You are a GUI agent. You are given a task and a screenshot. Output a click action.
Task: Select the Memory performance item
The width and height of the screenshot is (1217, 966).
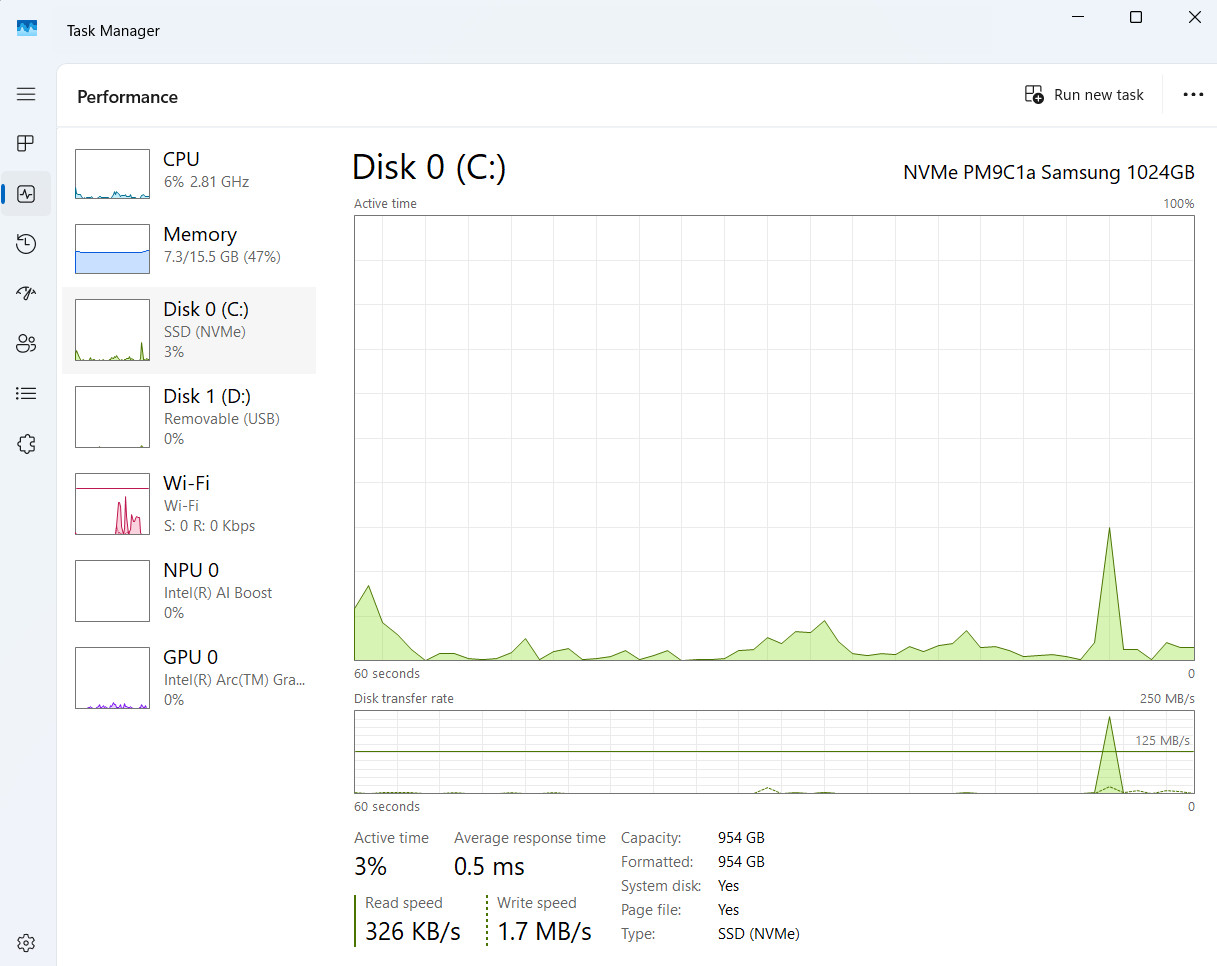(x=189, y=249)
